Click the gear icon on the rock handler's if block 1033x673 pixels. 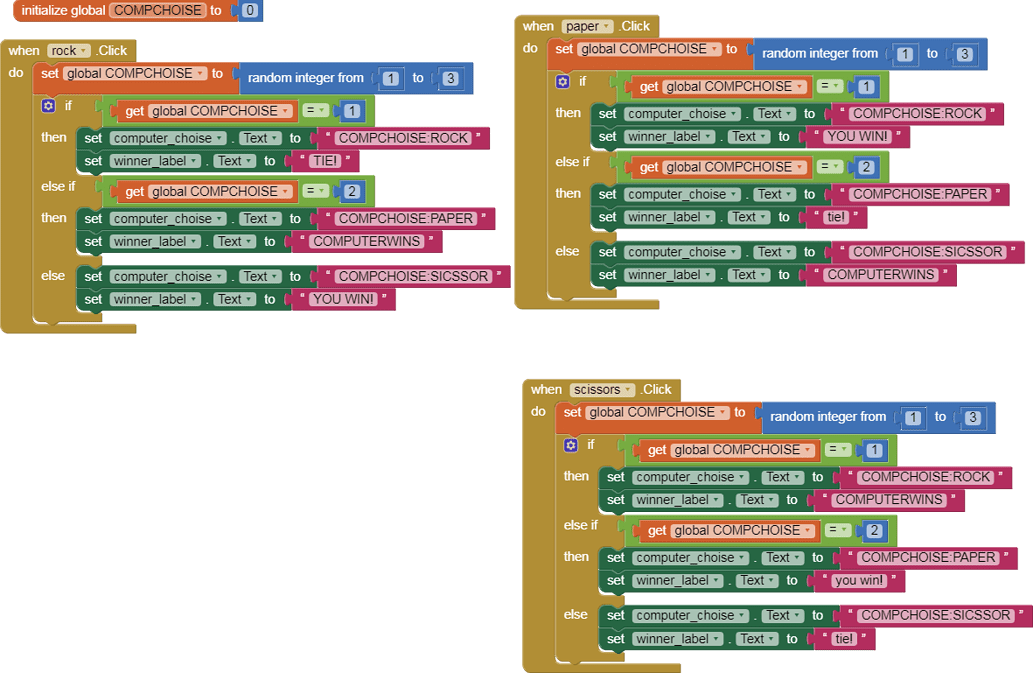click(x=49, y=105)
